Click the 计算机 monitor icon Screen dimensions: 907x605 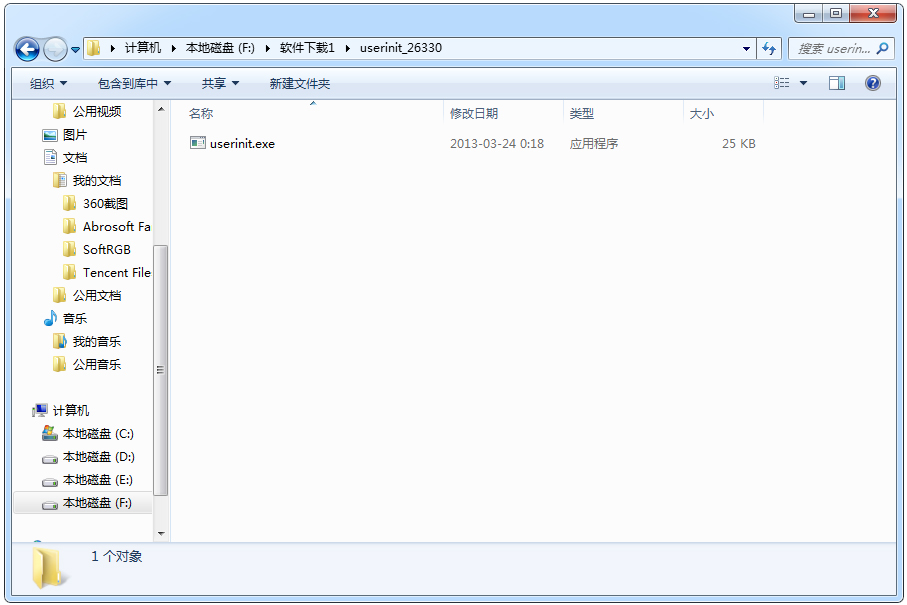click(40, 411)
